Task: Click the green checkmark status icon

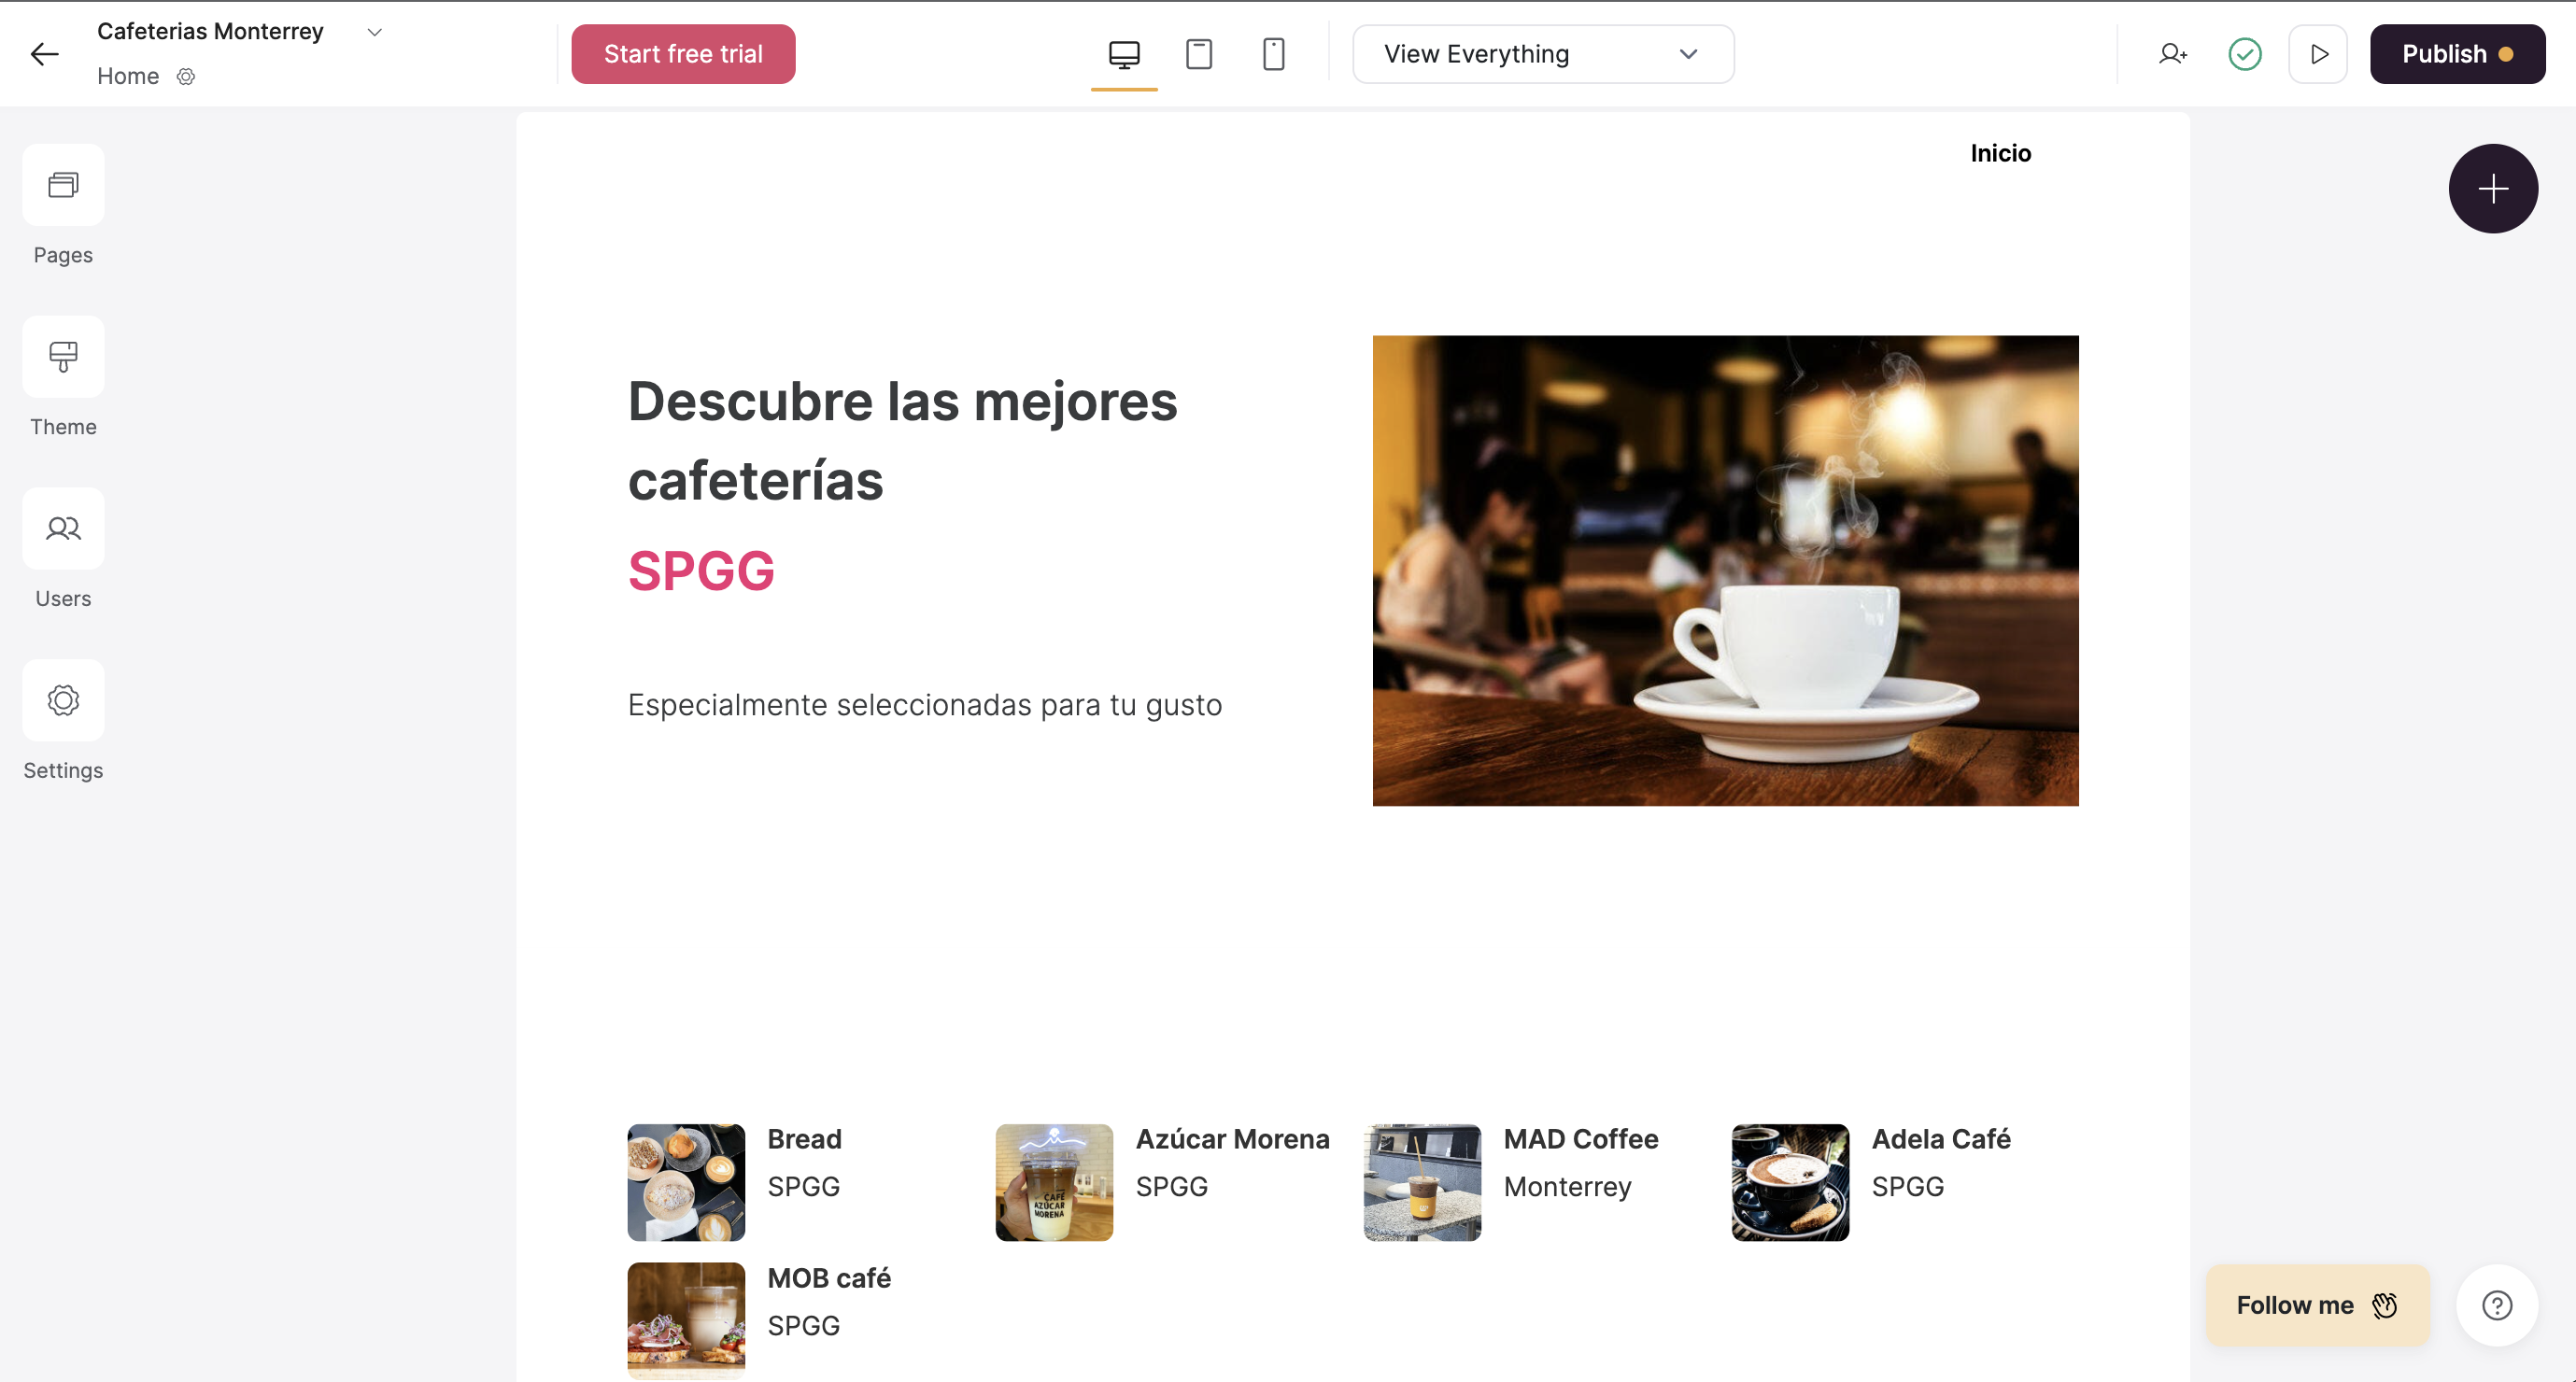Action: point(2244,53)
